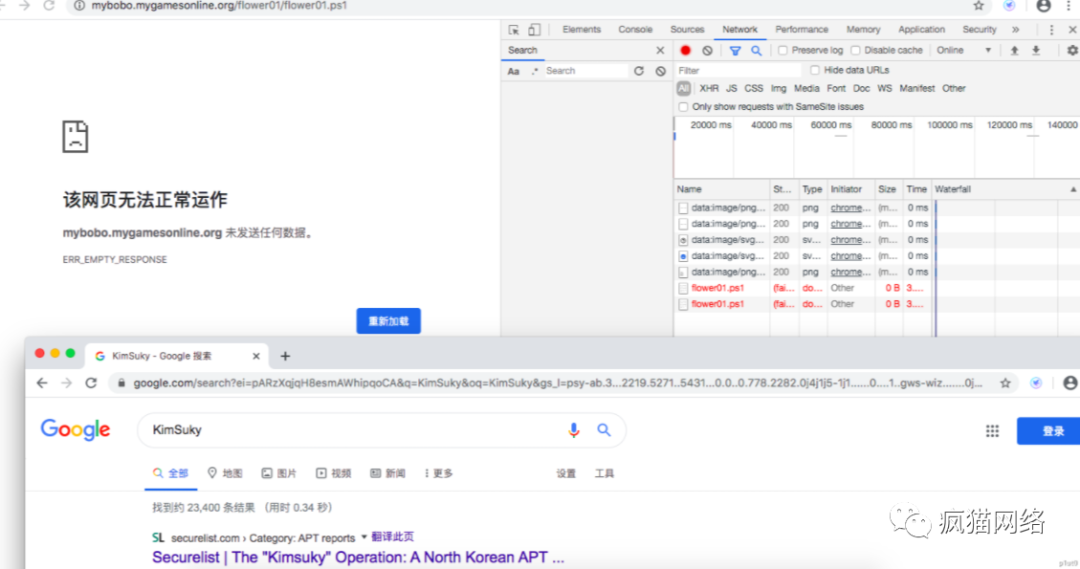This screenshot has width=1080, height=569.
Task: Click the profile avatar icon in the Google window
Action: [1070, 383]
